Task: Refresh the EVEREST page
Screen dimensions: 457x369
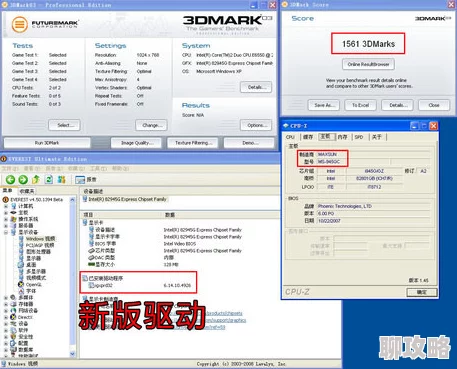Action: (49, 180)
